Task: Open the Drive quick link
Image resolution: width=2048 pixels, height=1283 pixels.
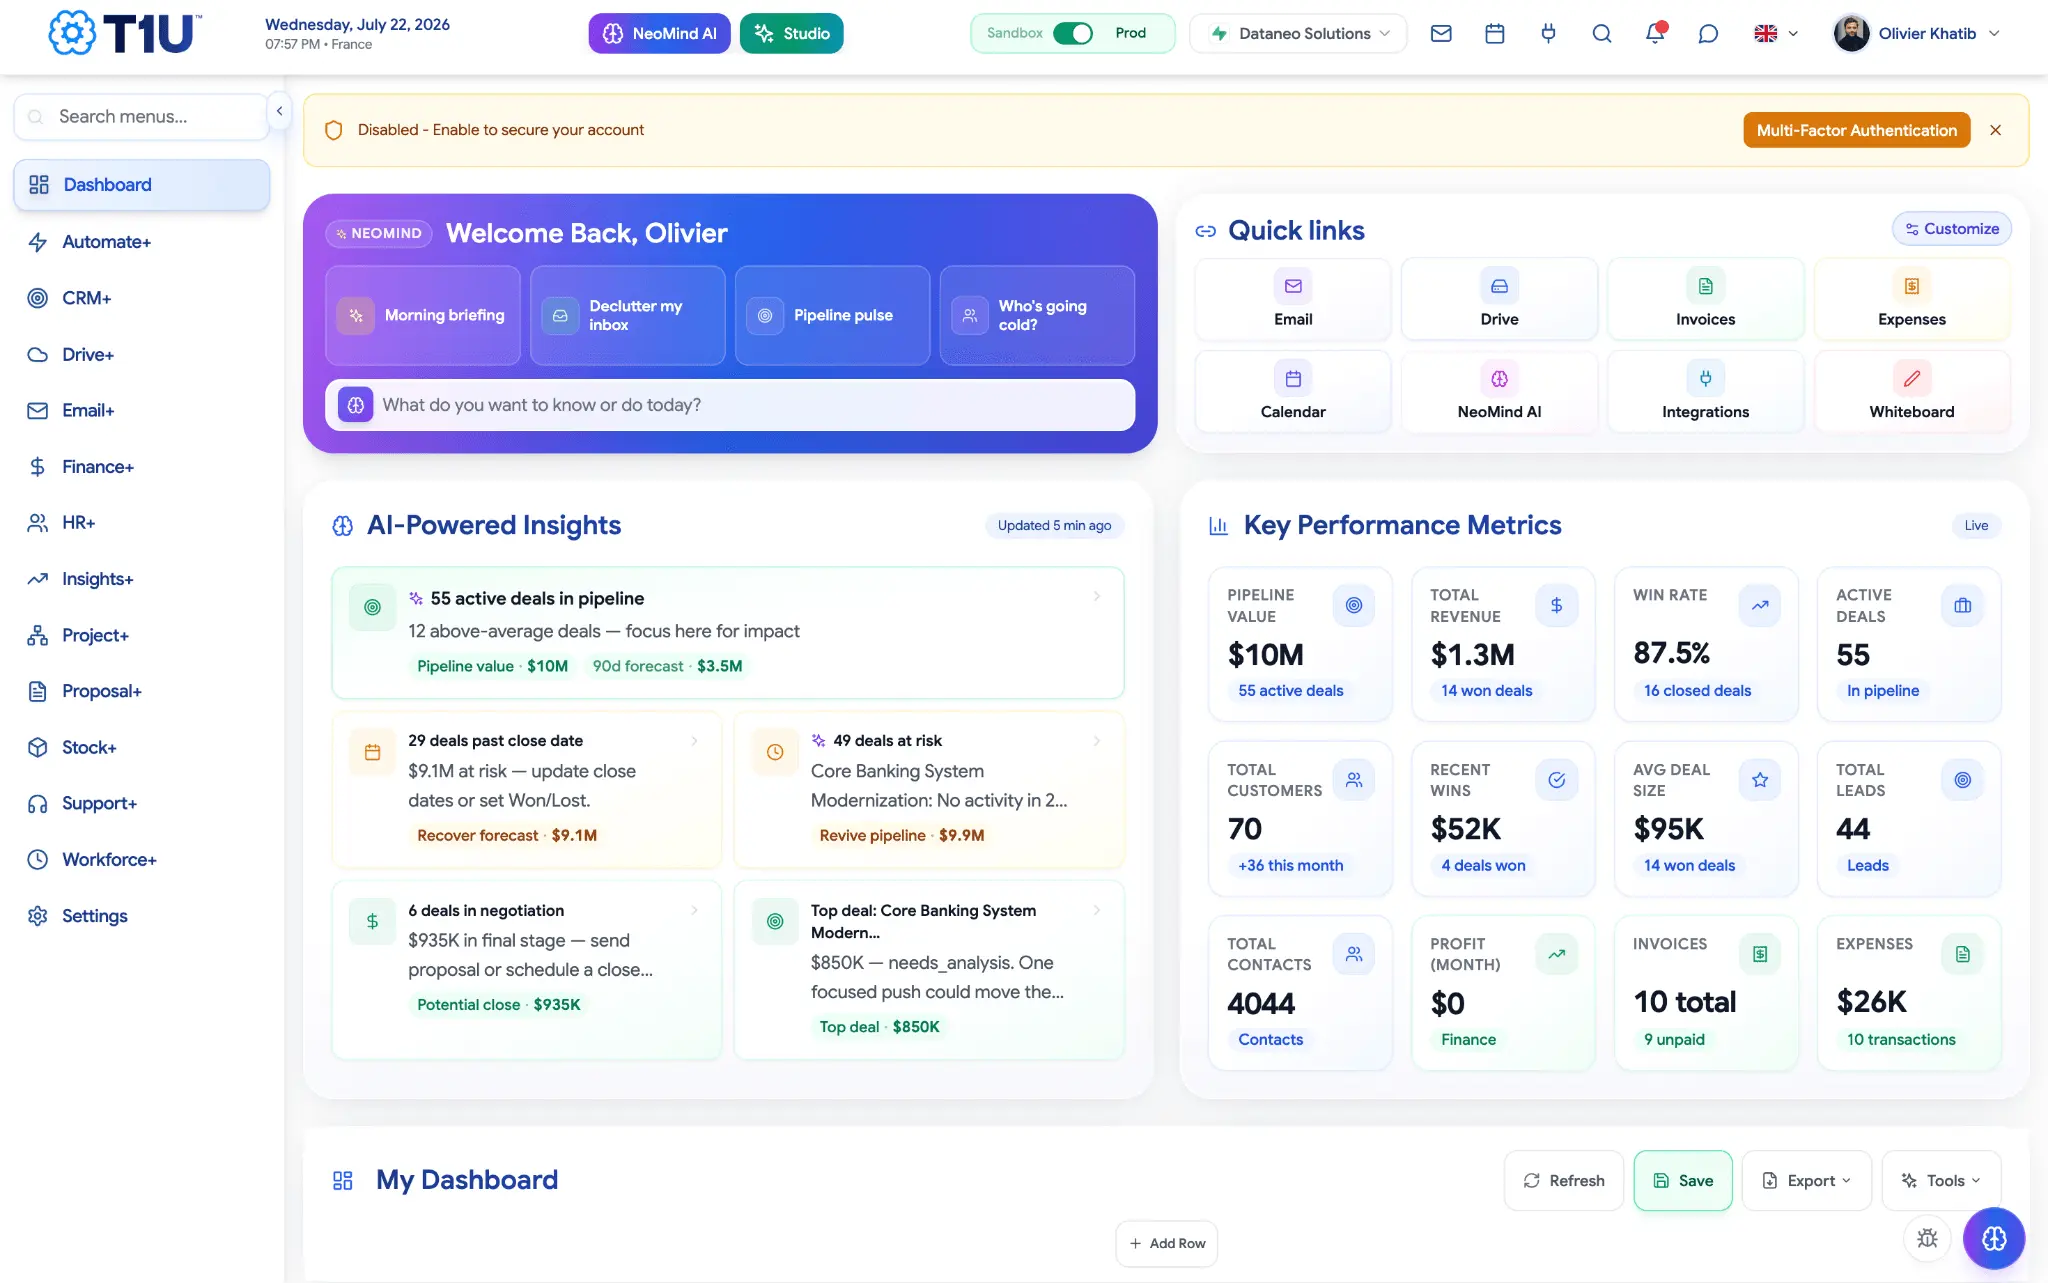Action: tap(1499, 300)
